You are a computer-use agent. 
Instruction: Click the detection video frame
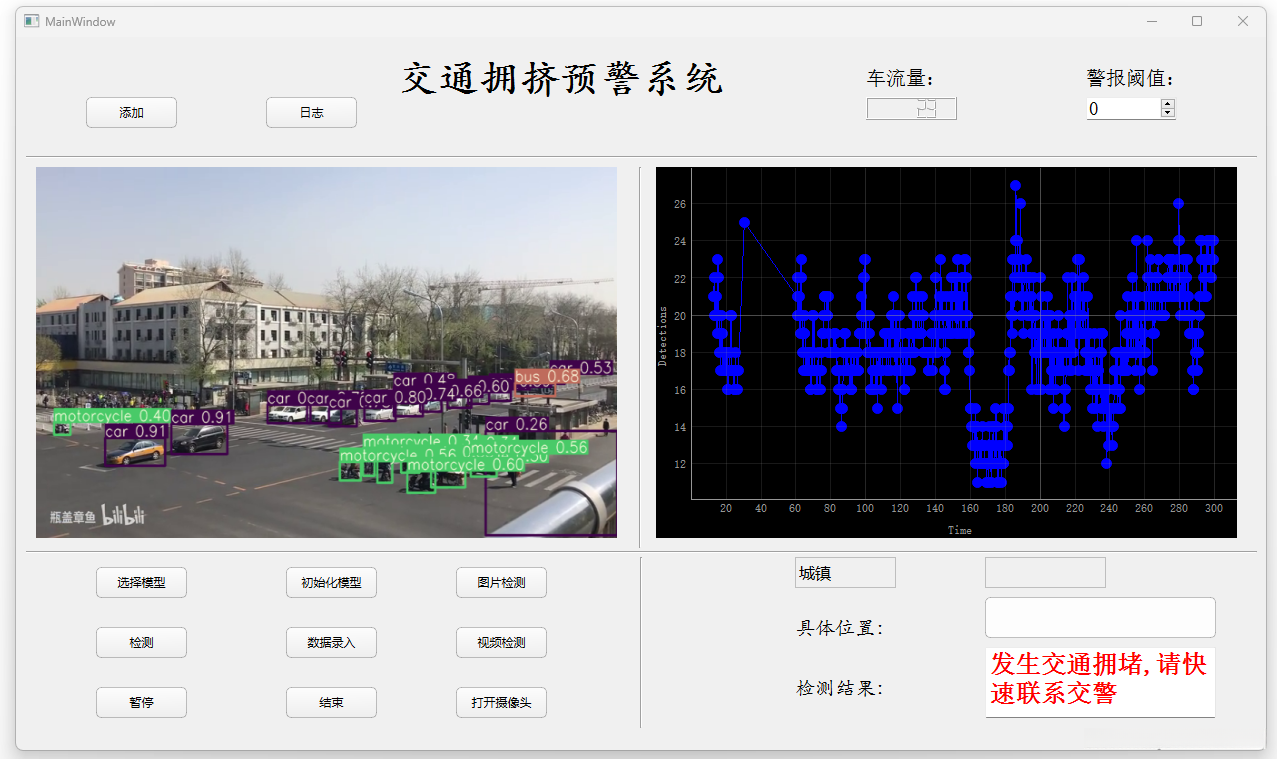point(326,352)
